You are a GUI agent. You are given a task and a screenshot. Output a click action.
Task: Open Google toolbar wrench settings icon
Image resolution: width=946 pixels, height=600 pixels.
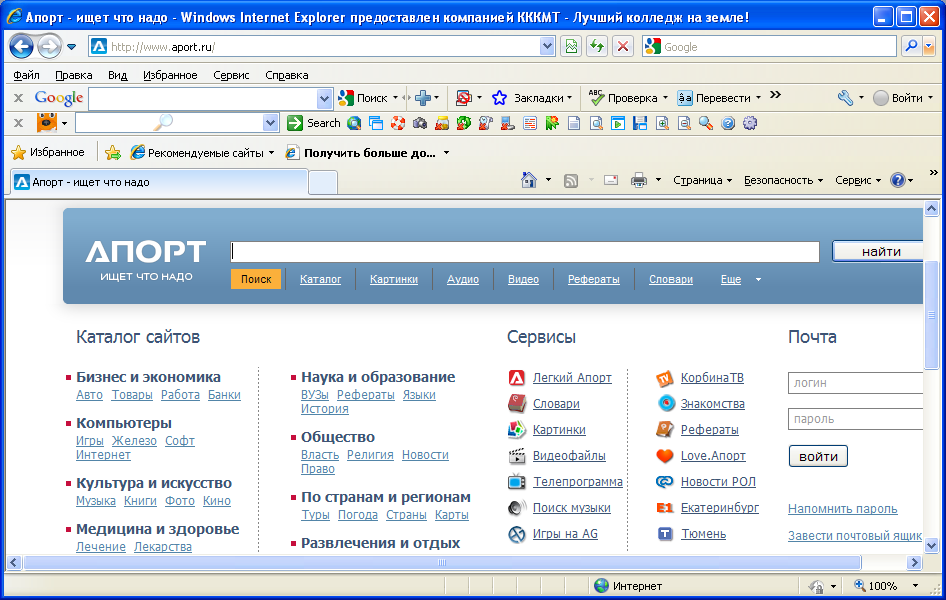[845, 98]
